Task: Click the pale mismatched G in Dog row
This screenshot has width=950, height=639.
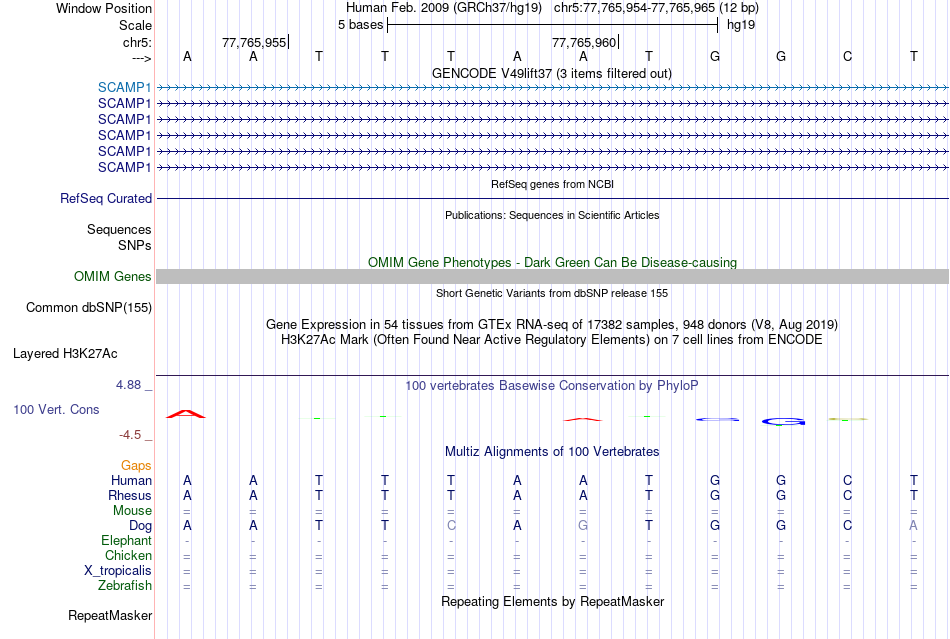Action: (x=583, y=526)
